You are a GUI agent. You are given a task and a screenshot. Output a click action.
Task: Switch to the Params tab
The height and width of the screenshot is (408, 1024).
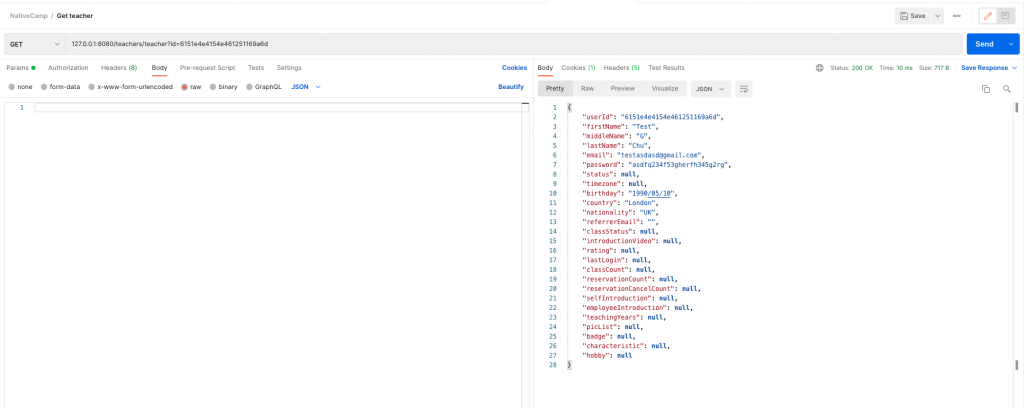click(x=20, y=68)
